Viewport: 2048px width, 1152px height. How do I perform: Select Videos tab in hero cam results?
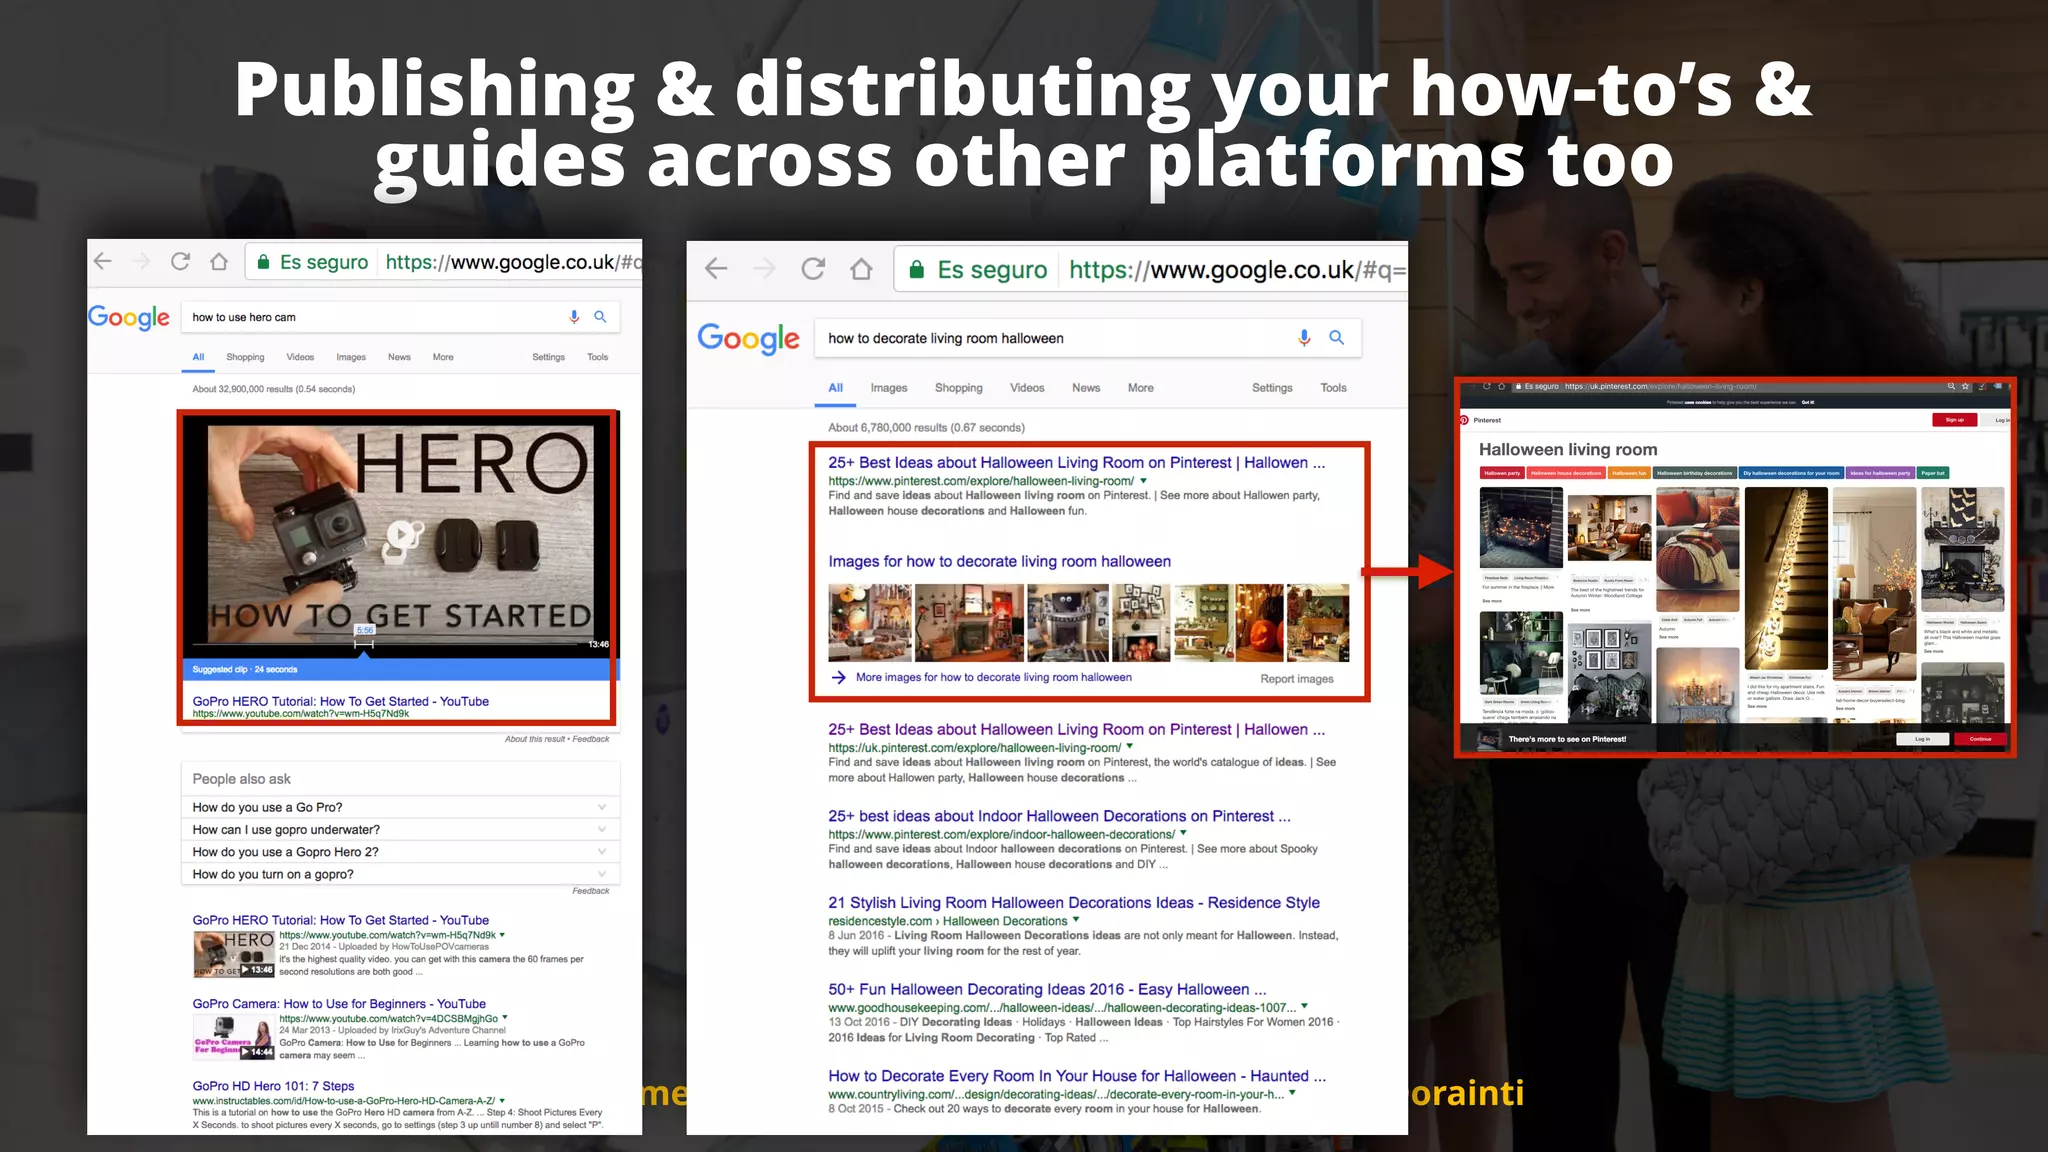[x=300, y=357]
